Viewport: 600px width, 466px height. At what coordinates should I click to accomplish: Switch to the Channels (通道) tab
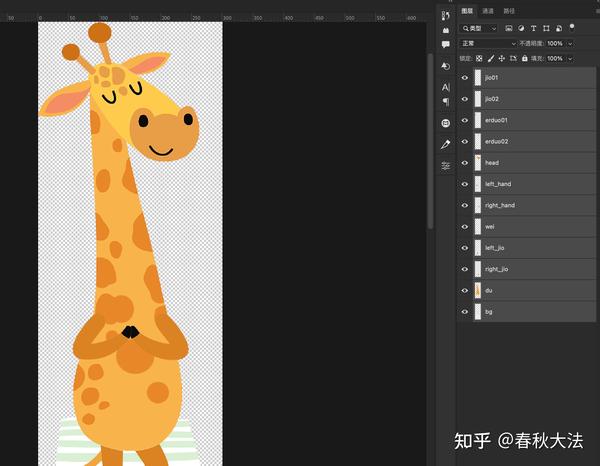(488, 11)
